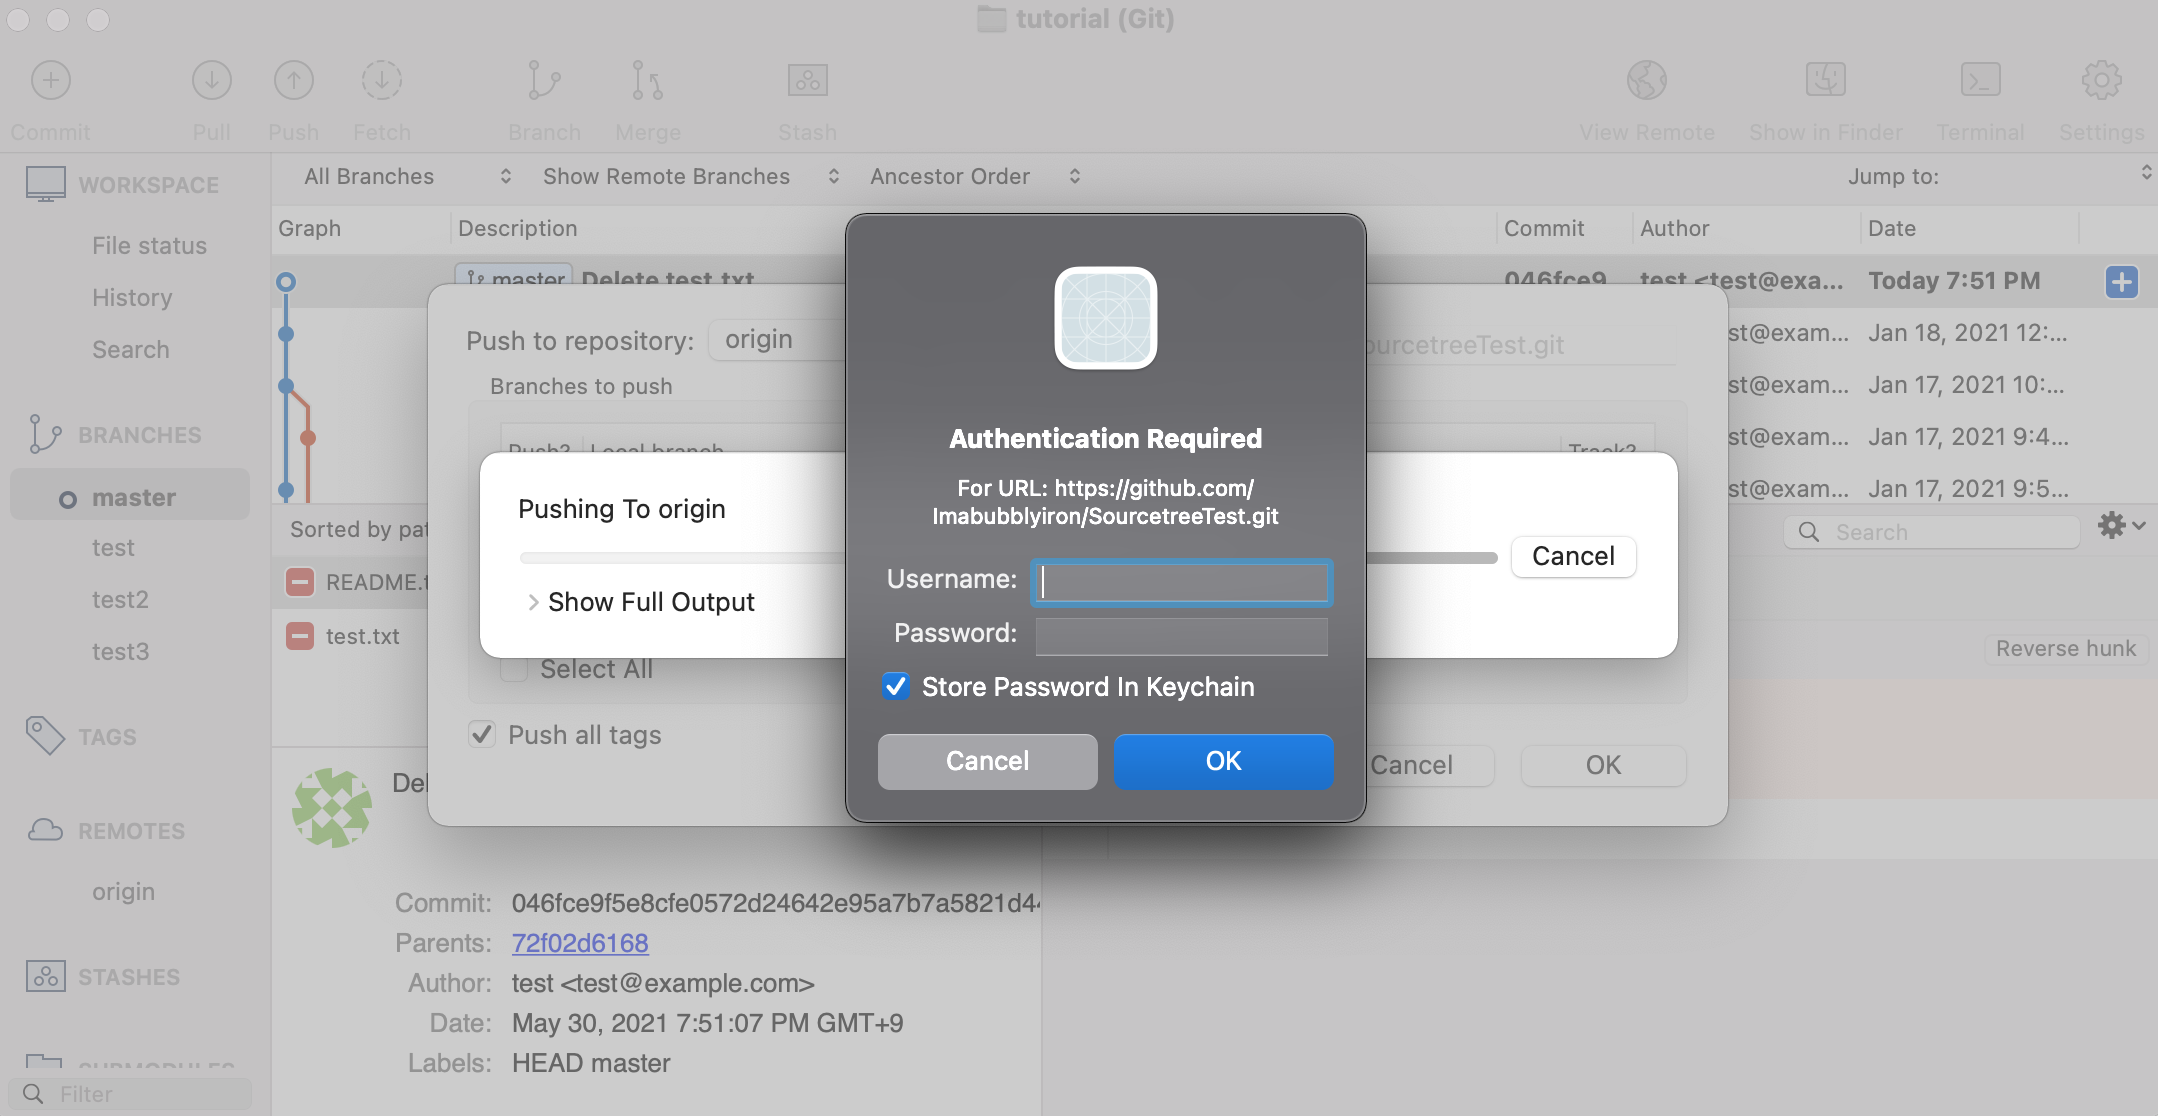The image size is (2158, 1116).
Task: Click the Password input field
Action: click(x=1181, y=635)
